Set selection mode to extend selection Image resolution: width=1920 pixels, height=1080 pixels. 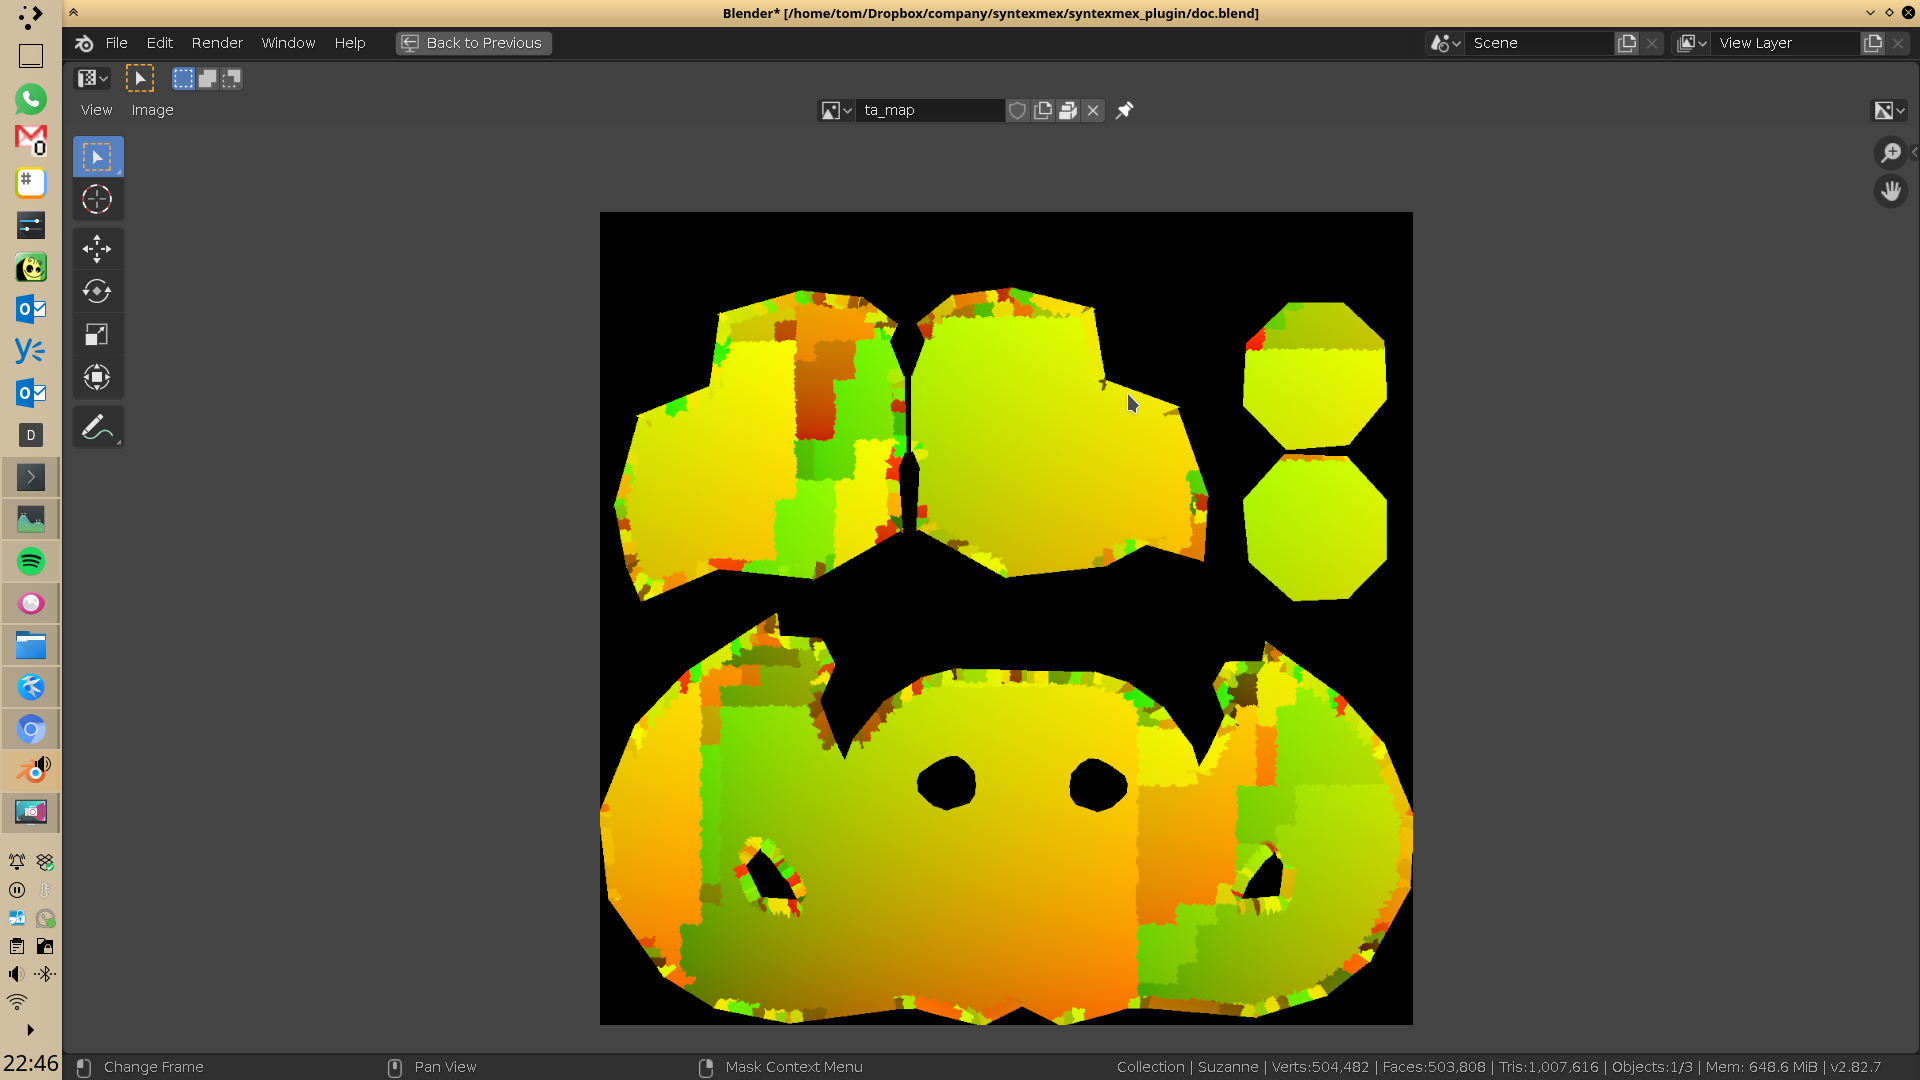(x=207, y=78)
